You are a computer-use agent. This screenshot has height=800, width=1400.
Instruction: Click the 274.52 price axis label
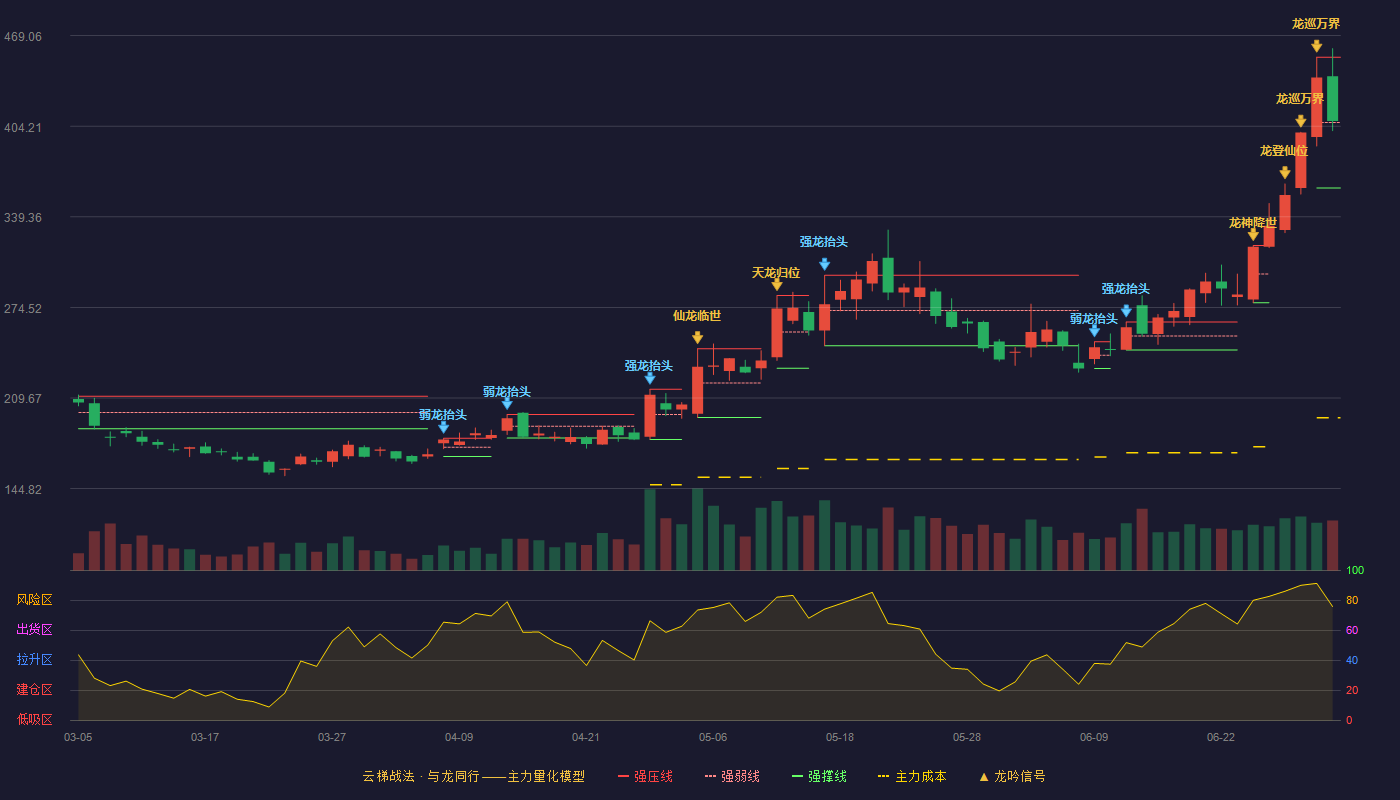pos(23,309)
